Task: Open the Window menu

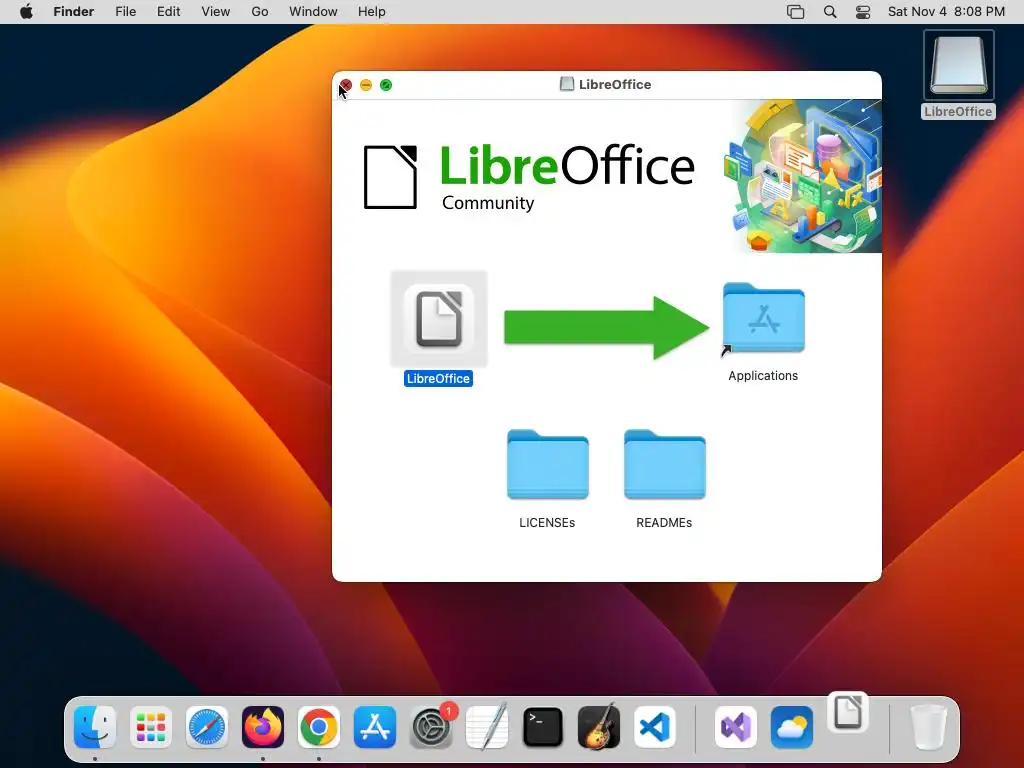Action: [x=313, y=12]
